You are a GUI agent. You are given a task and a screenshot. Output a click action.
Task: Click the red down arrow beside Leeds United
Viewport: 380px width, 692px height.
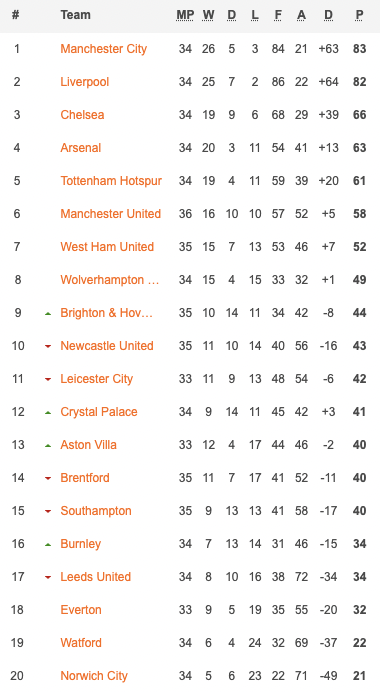tap(48, 577)
